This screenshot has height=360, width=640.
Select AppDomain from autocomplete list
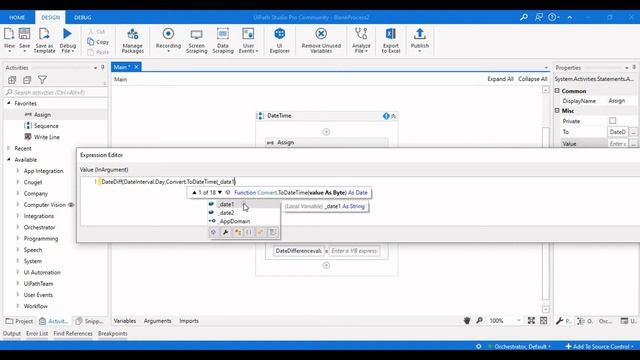(244, 221)
